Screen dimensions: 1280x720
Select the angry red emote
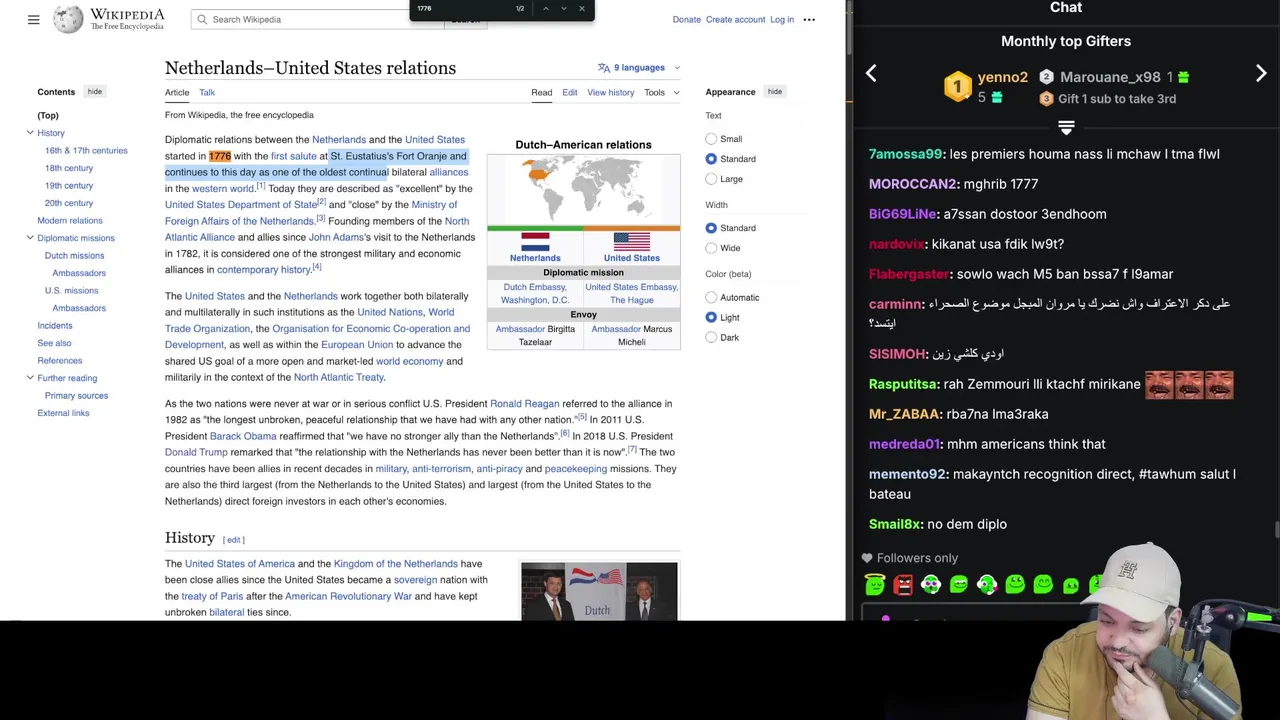tap(903, 585)
